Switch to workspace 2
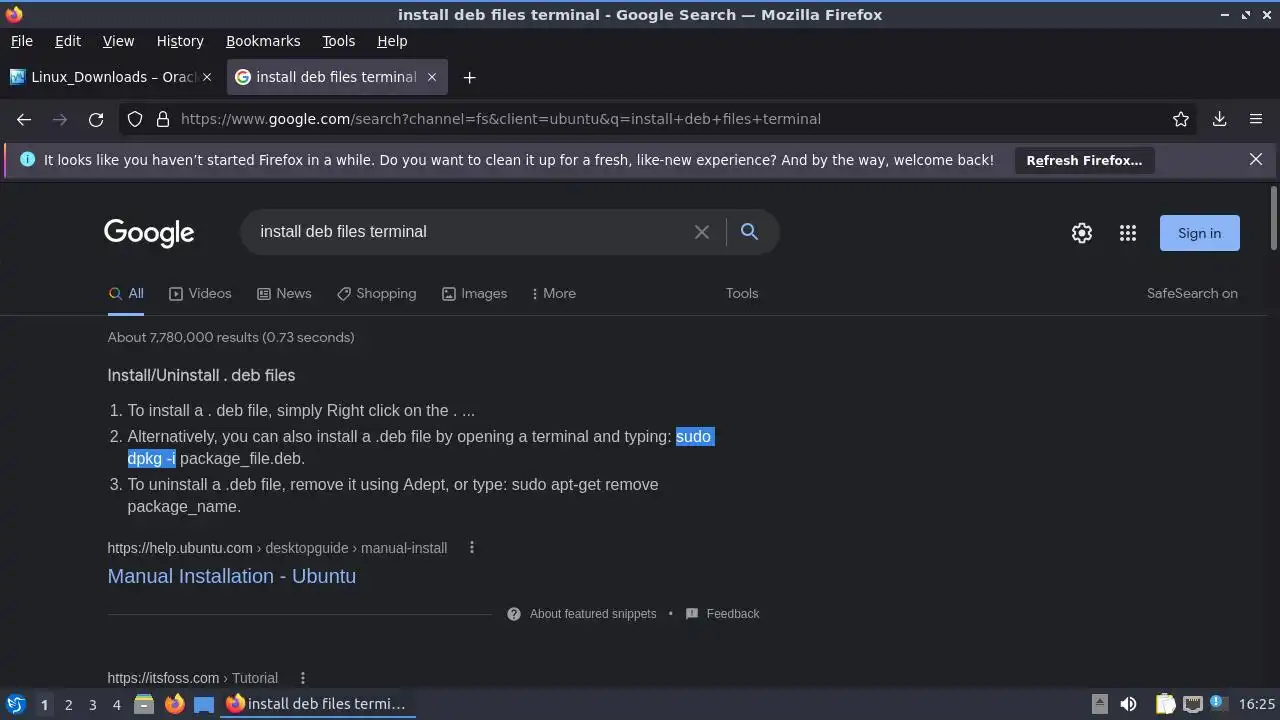Image resolution: width=1280 pixels, height=720 pixels. (x=68, y=704)
